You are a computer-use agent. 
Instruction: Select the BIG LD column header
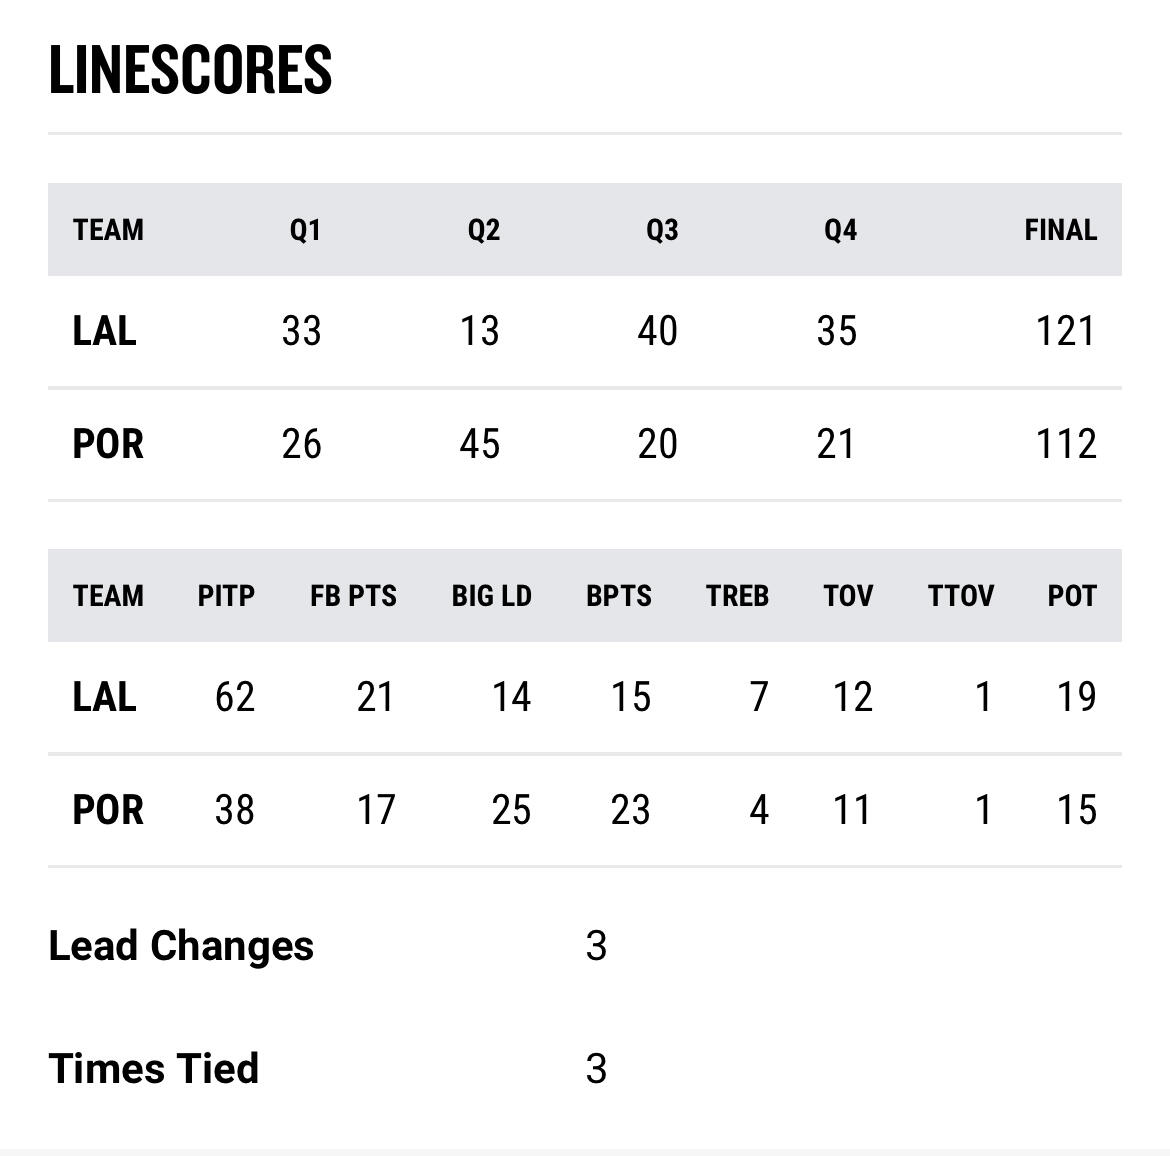click(491, 596)
